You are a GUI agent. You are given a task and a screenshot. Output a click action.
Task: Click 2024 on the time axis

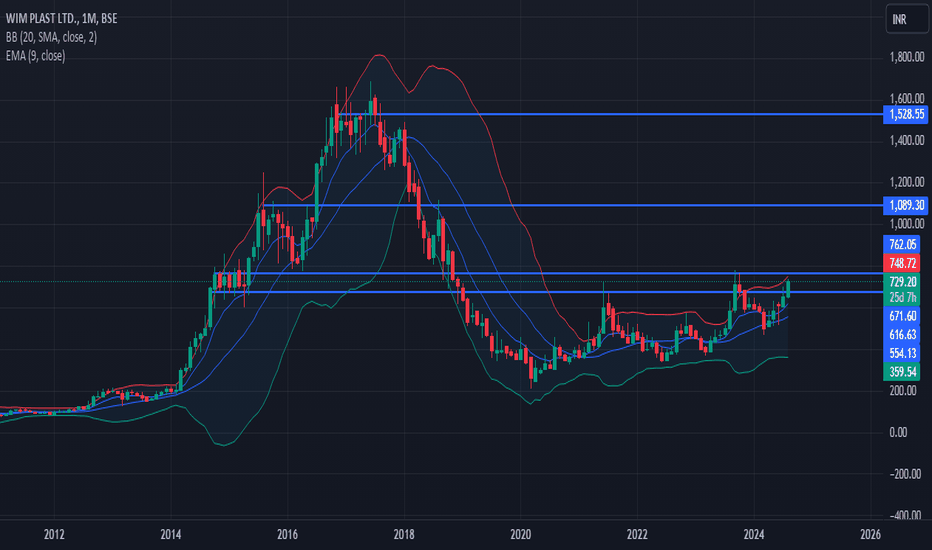754,534
